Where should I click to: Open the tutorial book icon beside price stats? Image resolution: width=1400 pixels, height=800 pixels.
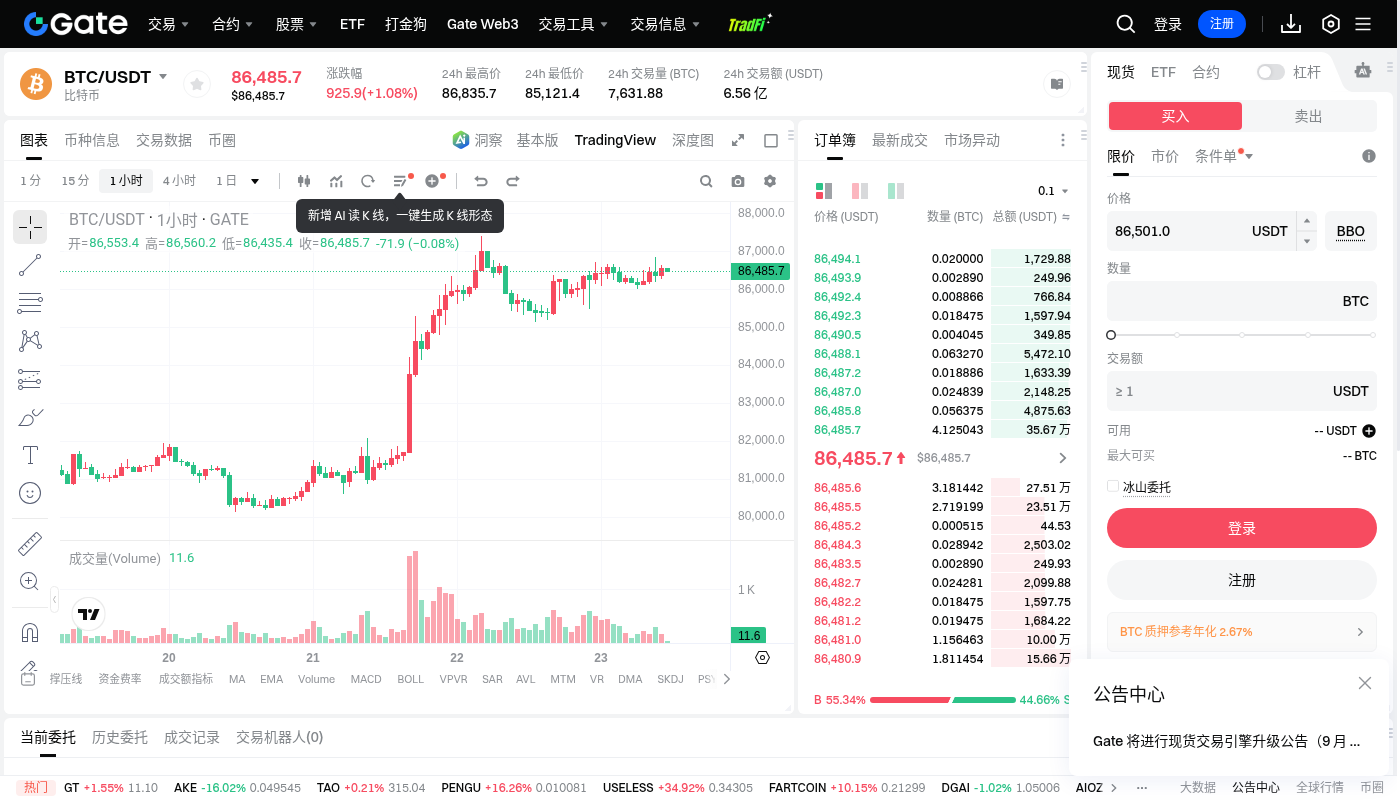(1057, 85)
